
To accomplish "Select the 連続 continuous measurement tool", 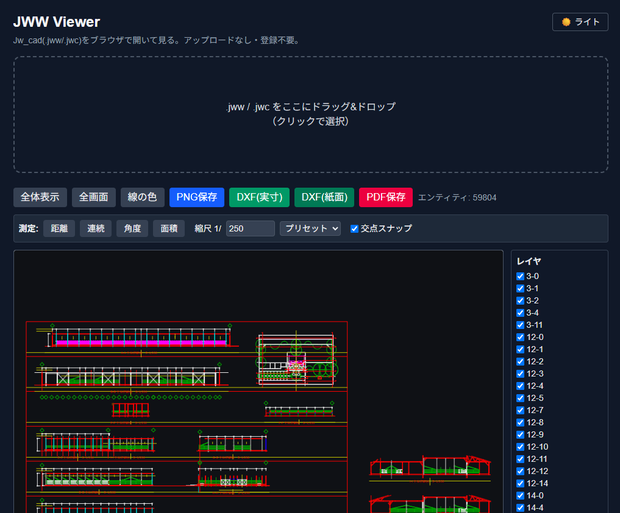I will click(96, 228).
